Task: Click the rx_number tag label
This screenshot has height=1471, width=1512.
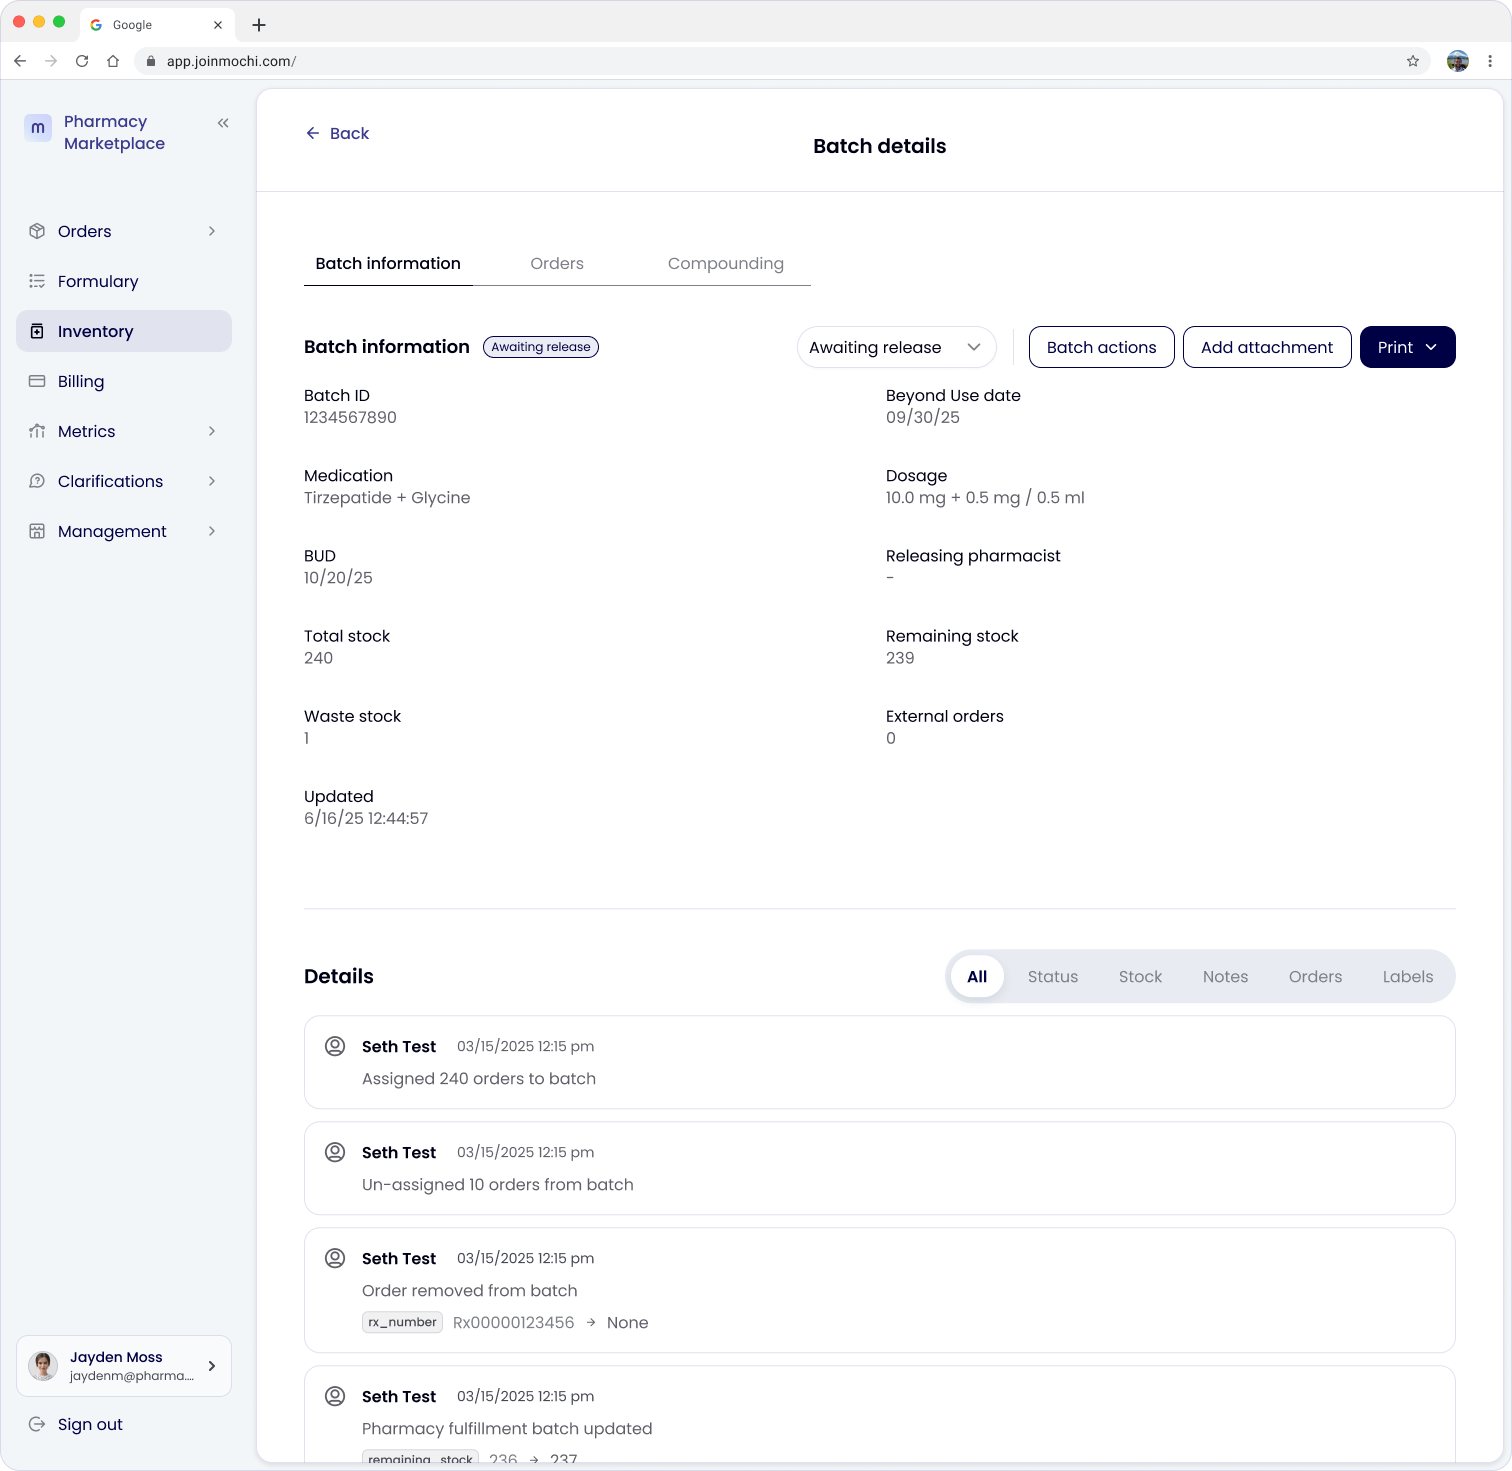Action: (x=402, y=1322)
